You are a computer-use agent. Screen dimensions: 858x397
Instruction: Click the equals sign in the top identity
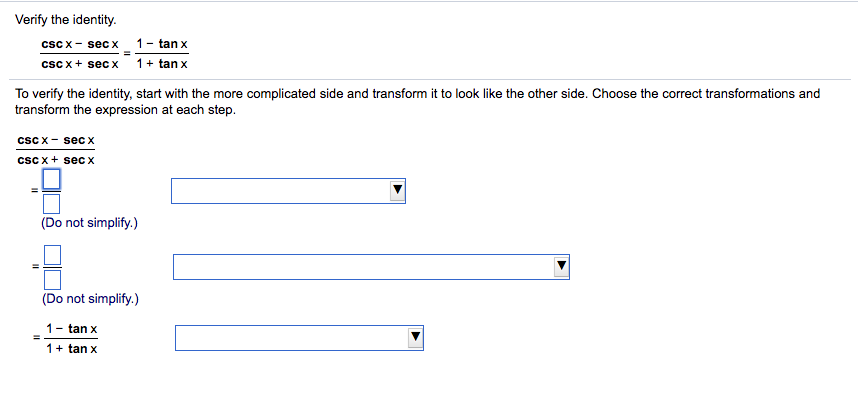click(x=127, y=54)
